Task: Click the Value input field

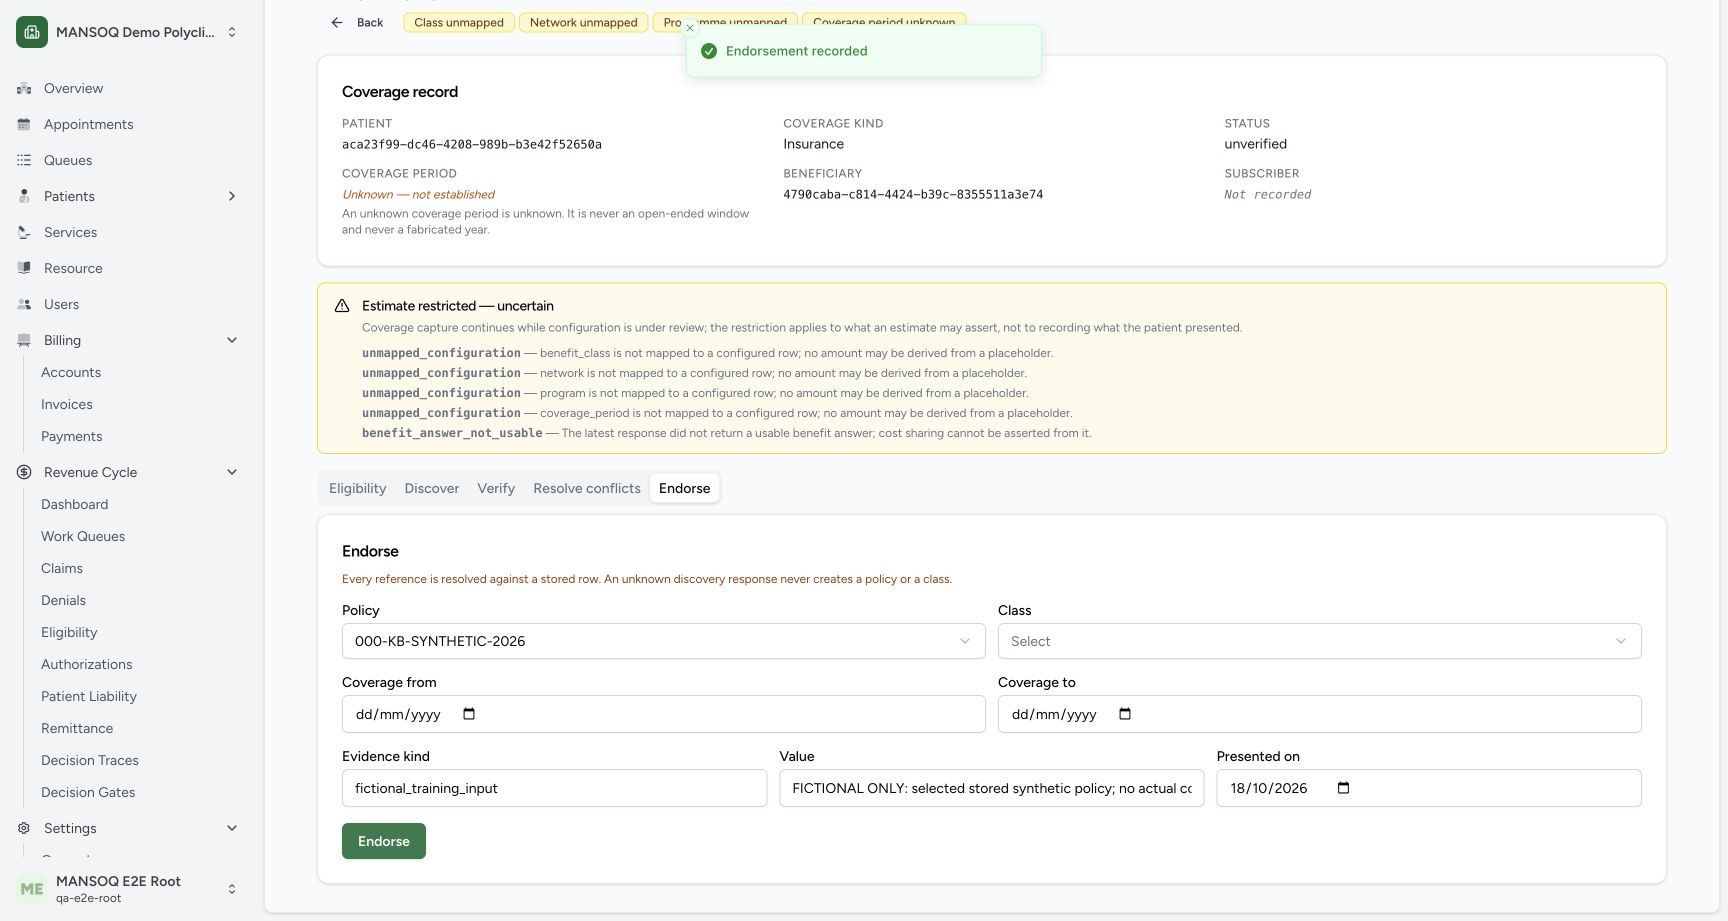Action: coord(992,788)
